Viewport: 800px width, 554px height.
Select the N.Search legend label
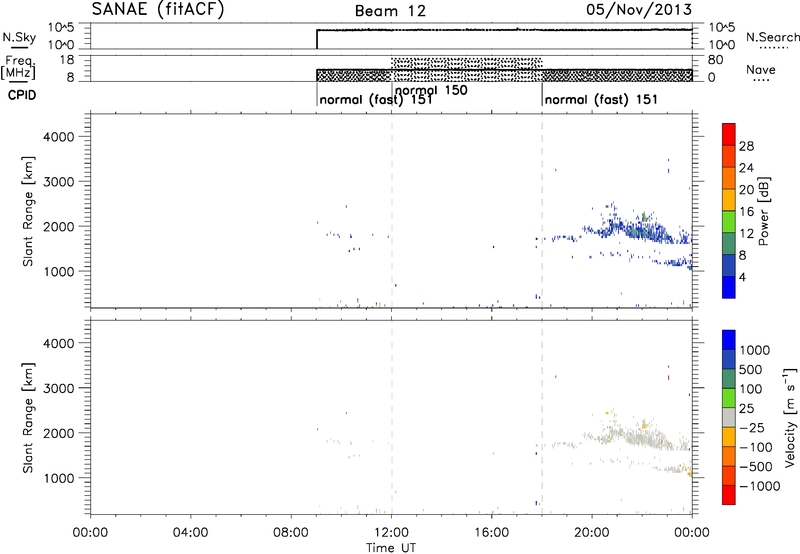tap(772, 37)
